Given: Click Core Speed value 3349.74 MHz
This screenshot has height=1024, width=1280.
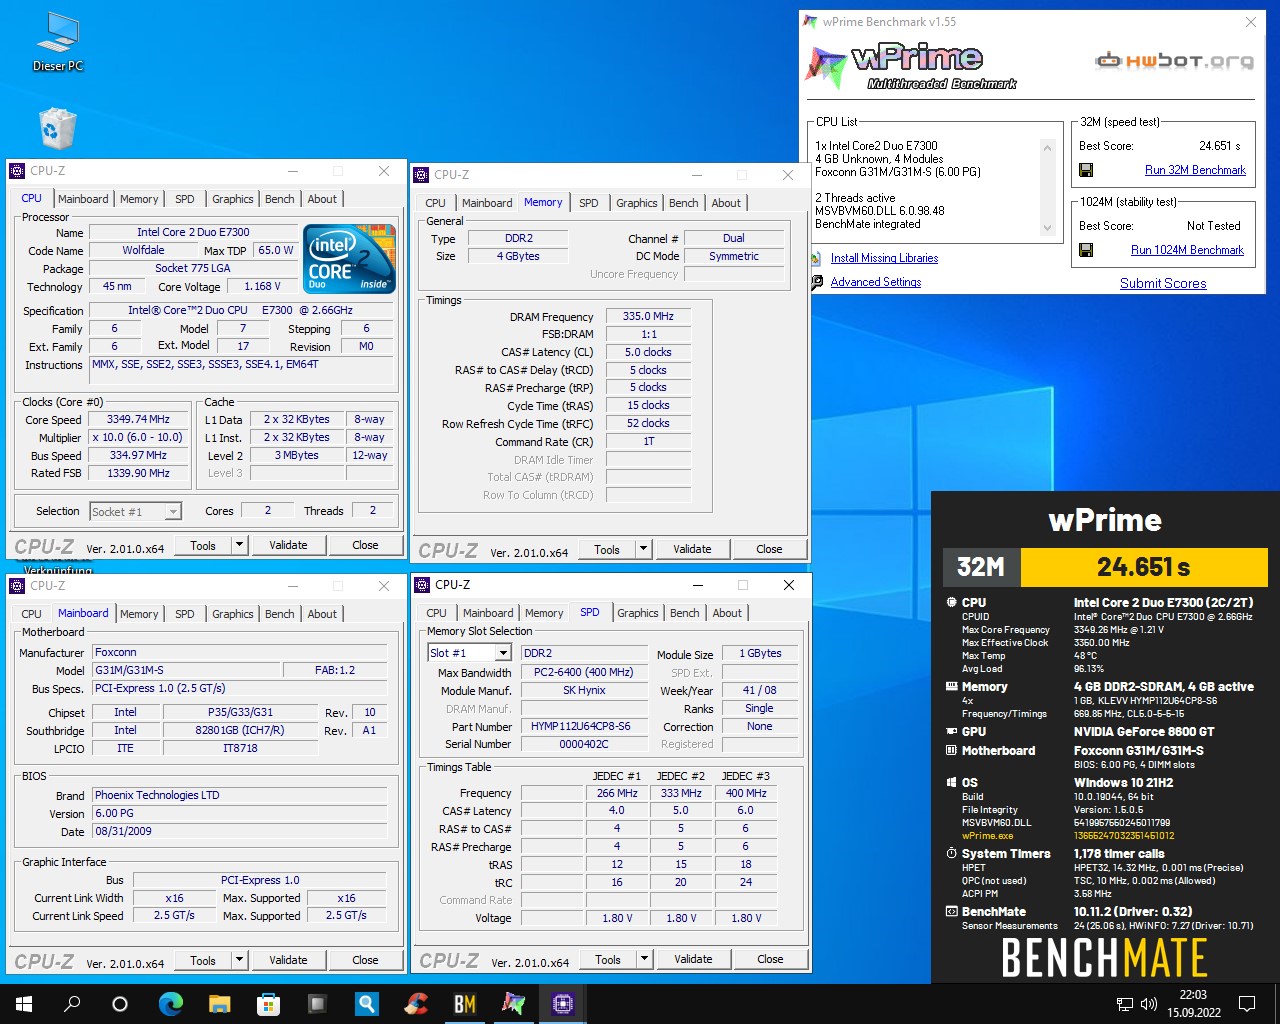Looking at the screenshot, I should [x=138, y=420].
